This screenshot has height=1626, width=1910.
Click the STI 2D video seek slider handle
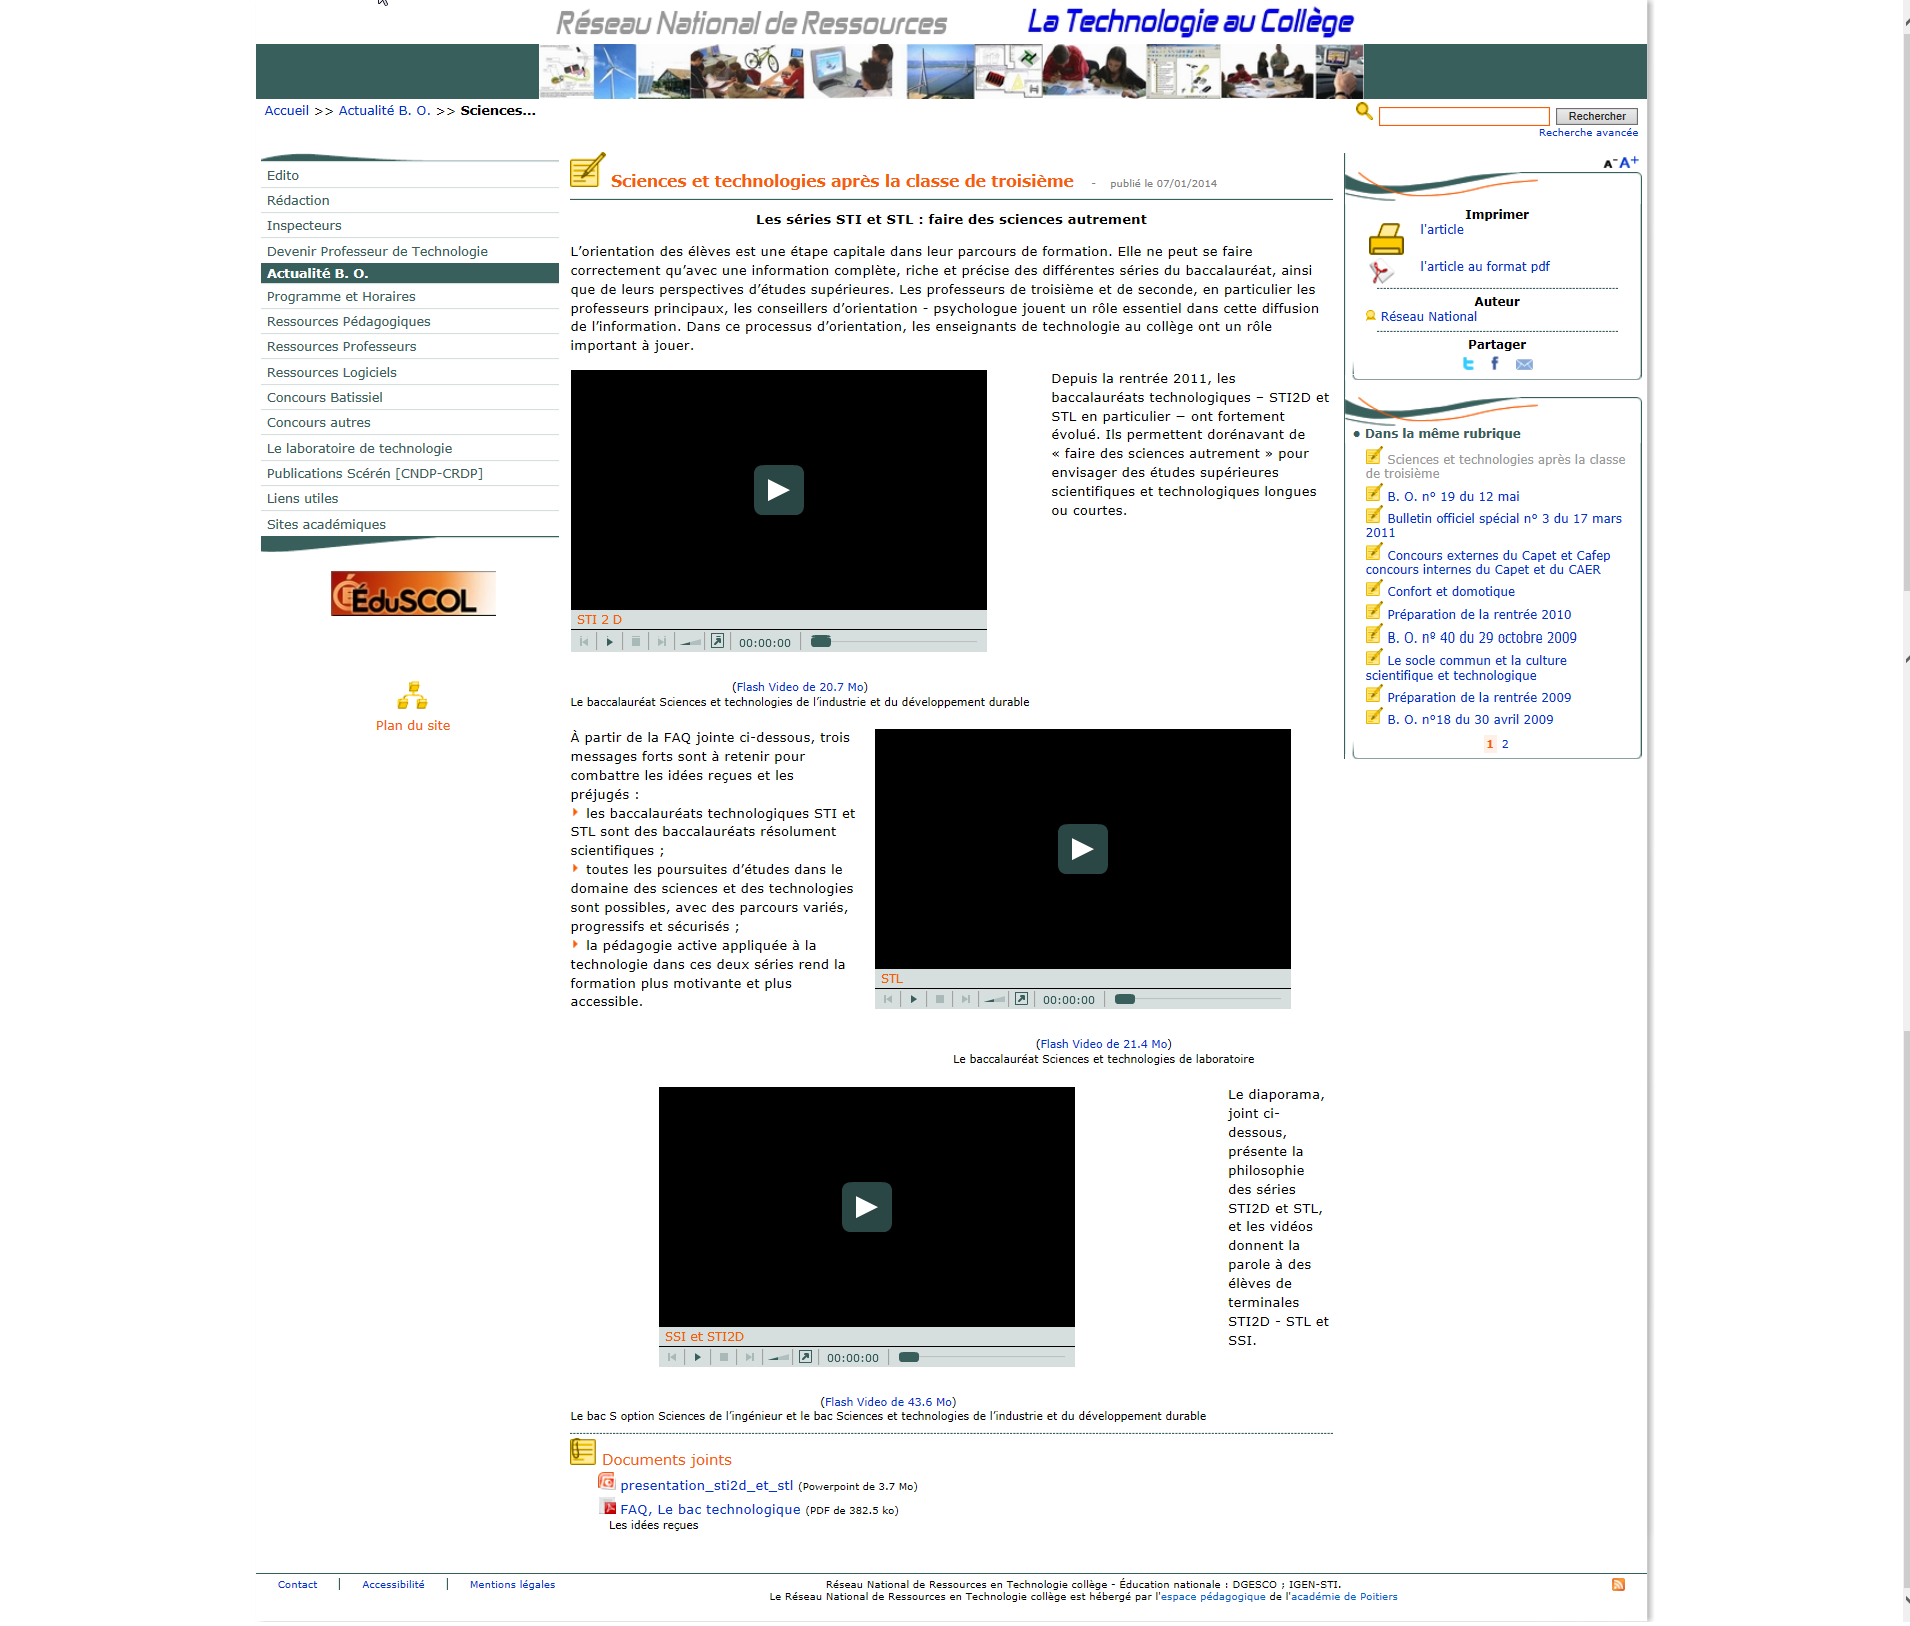[x=821, y=642]
